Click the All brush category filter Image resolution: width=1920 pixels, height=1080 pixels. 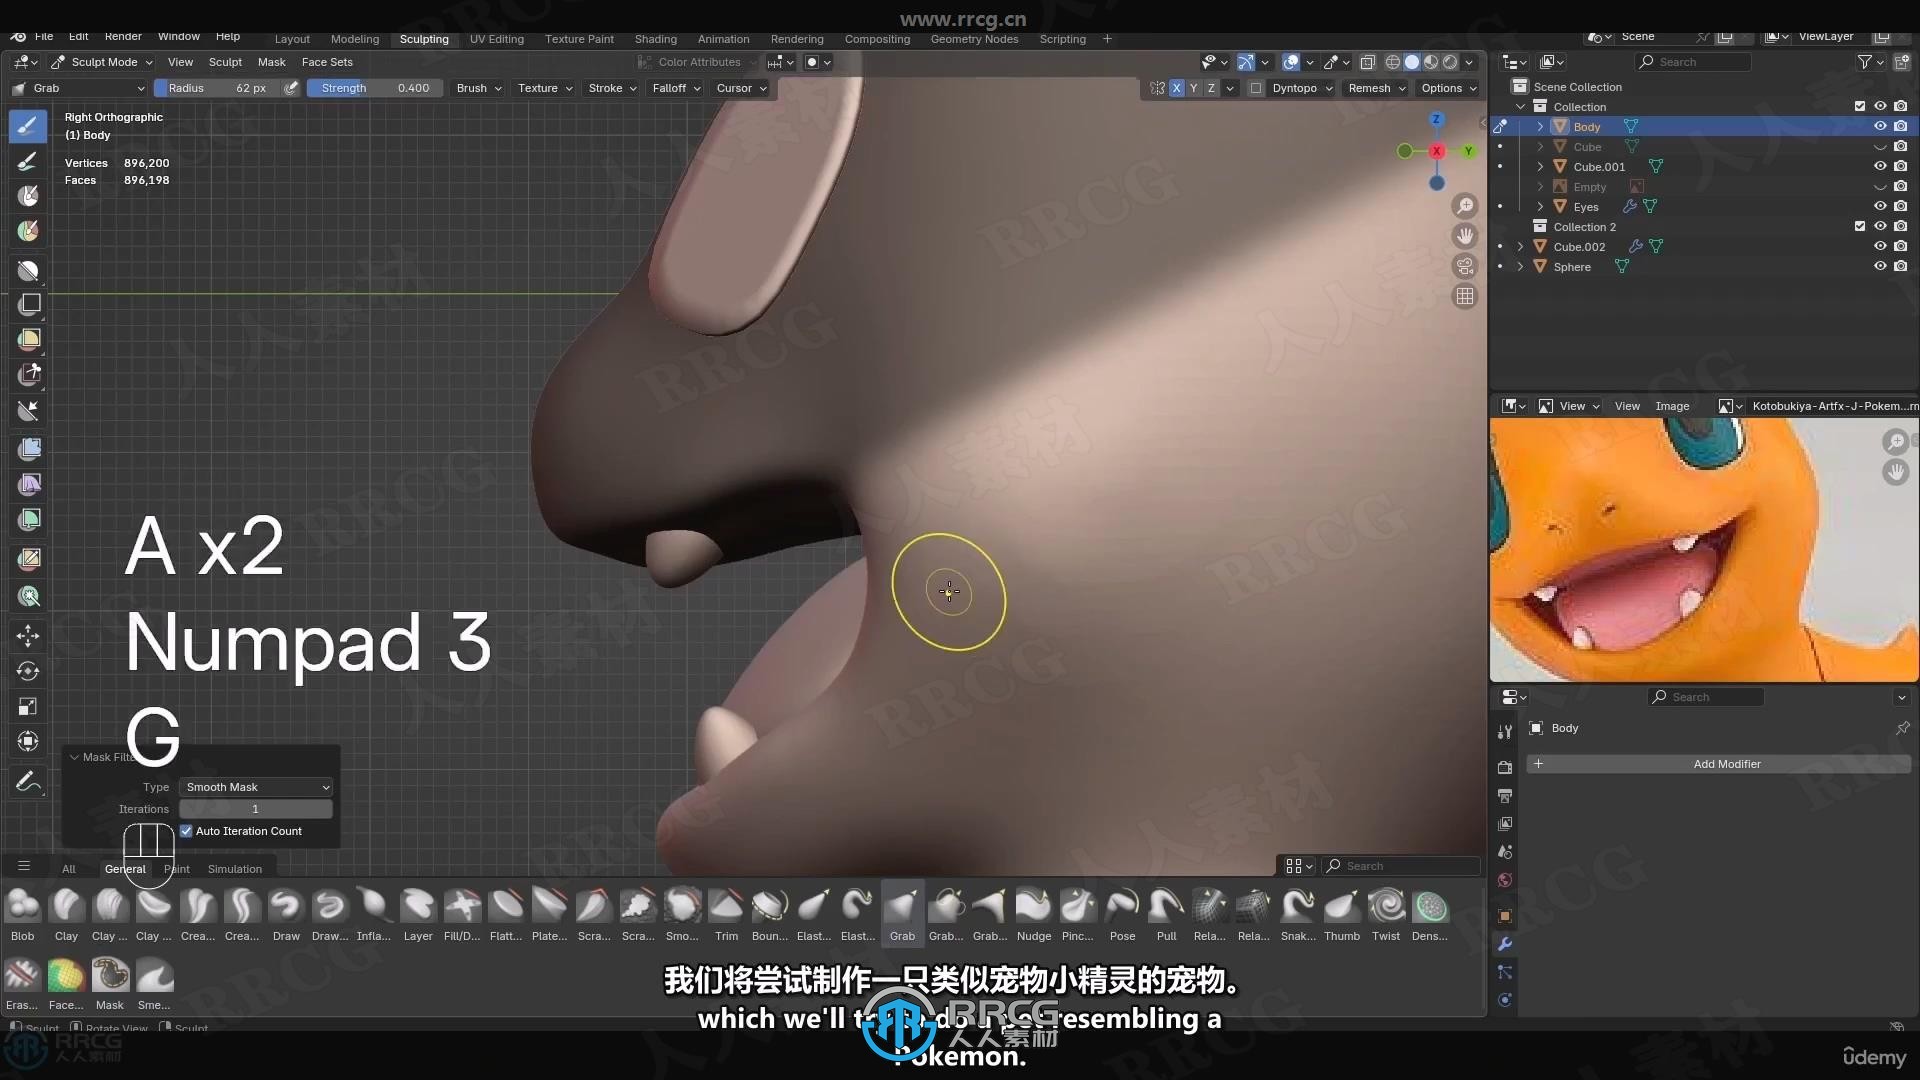point(69,869)
